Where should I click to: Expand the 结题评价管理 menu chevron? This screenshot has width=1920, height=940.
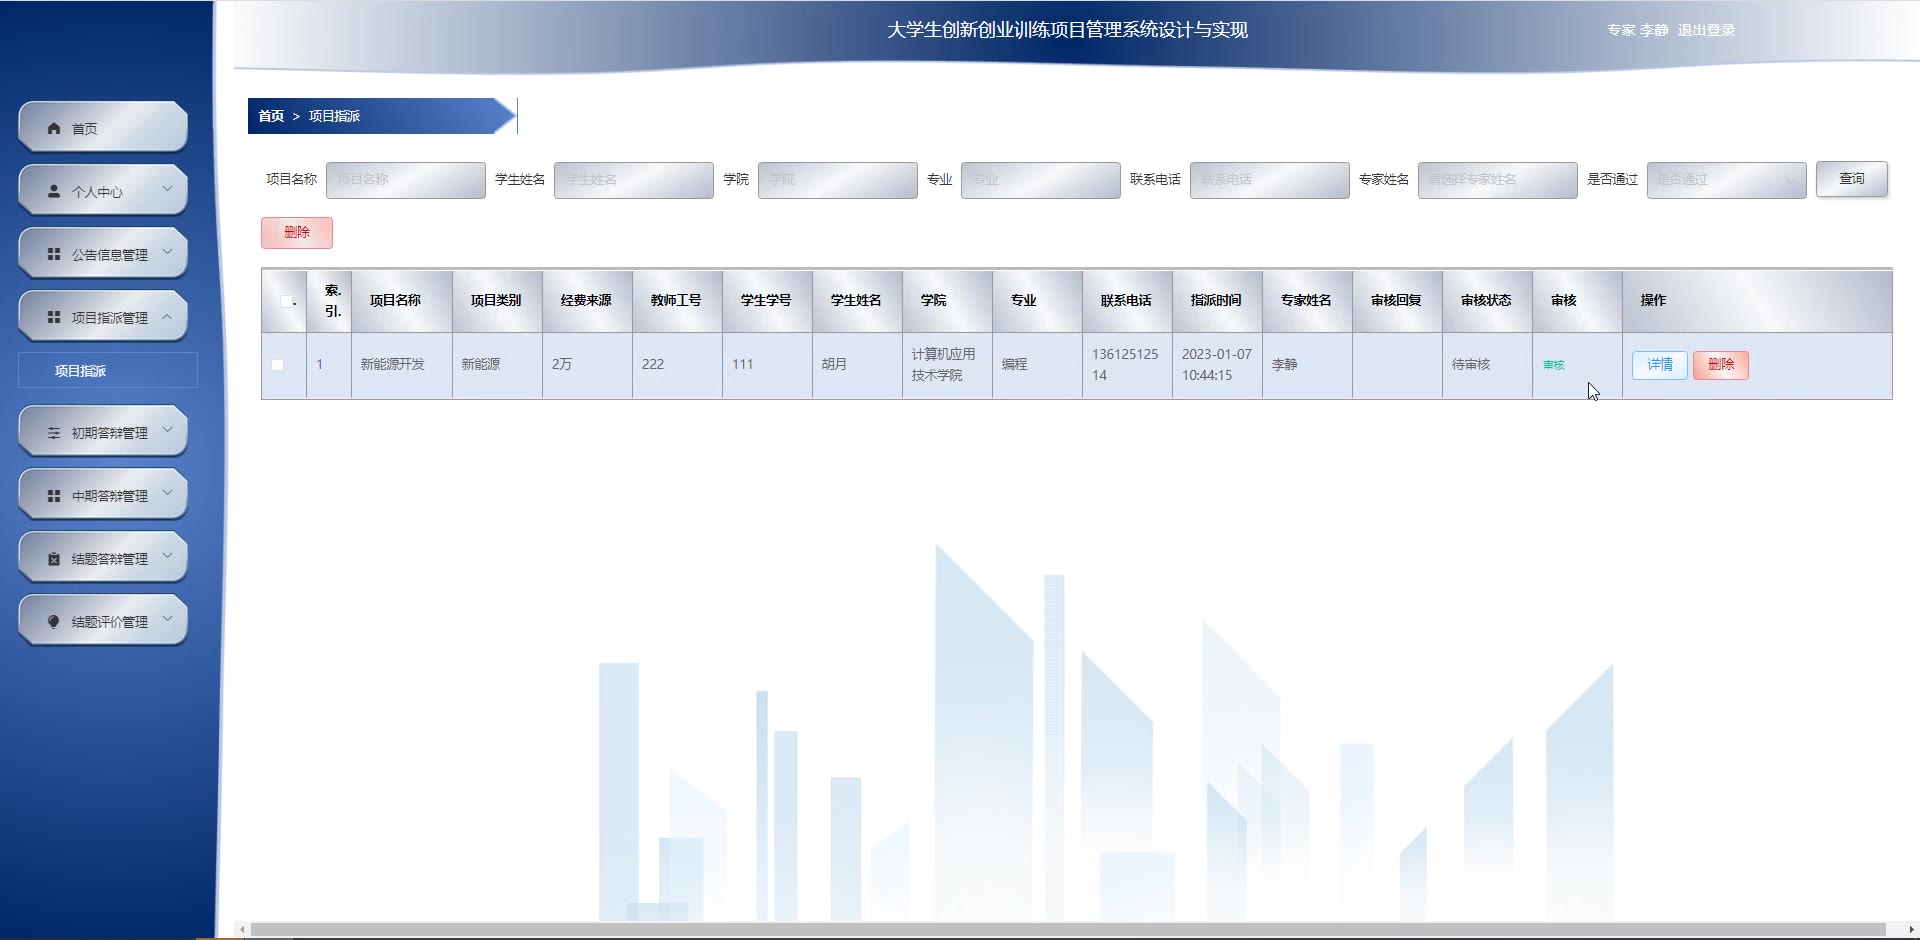pyautogui.click(x=167, y=618)
